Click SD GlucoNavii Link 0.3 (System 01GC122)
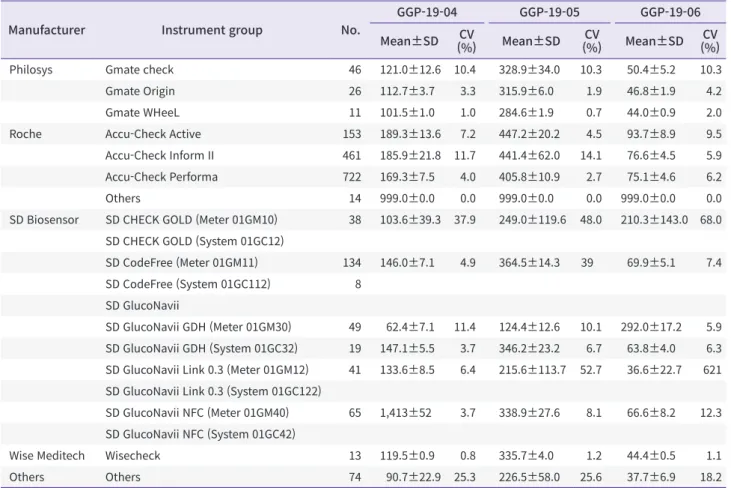 [213, 392]
